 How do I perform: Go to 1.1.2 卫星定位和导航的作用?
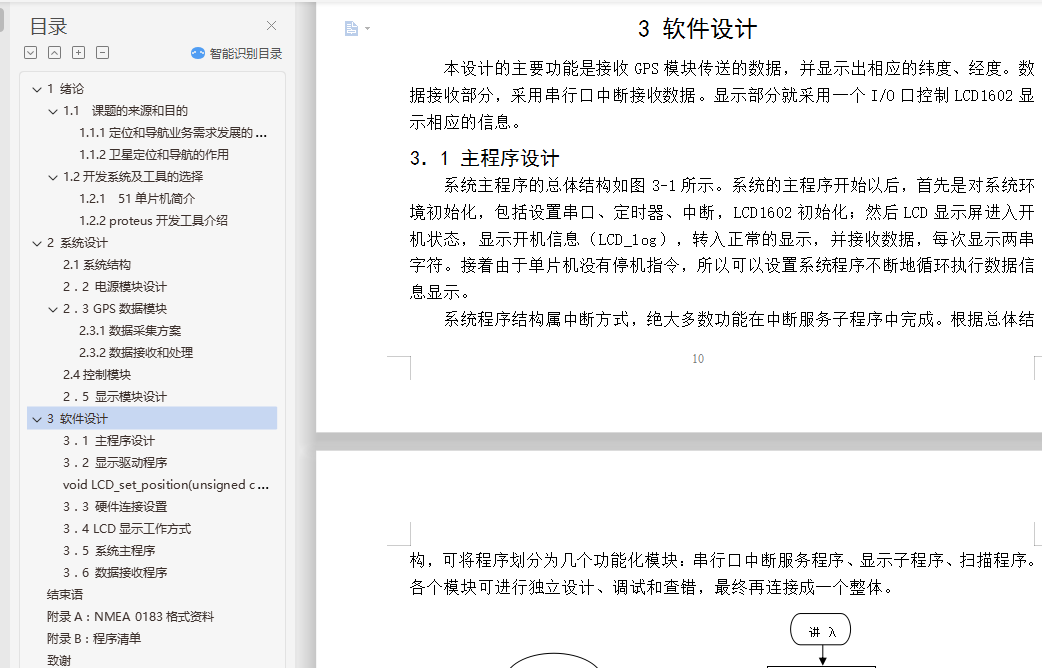point(154,155)
